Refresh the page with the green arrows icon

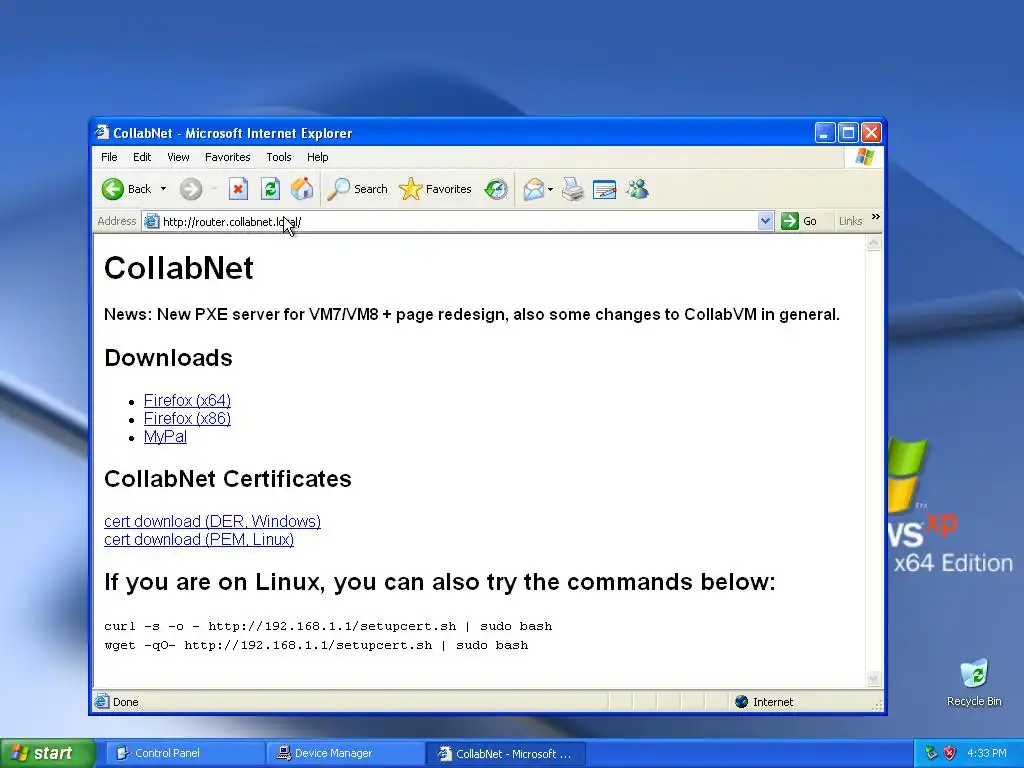pos(270,189)
